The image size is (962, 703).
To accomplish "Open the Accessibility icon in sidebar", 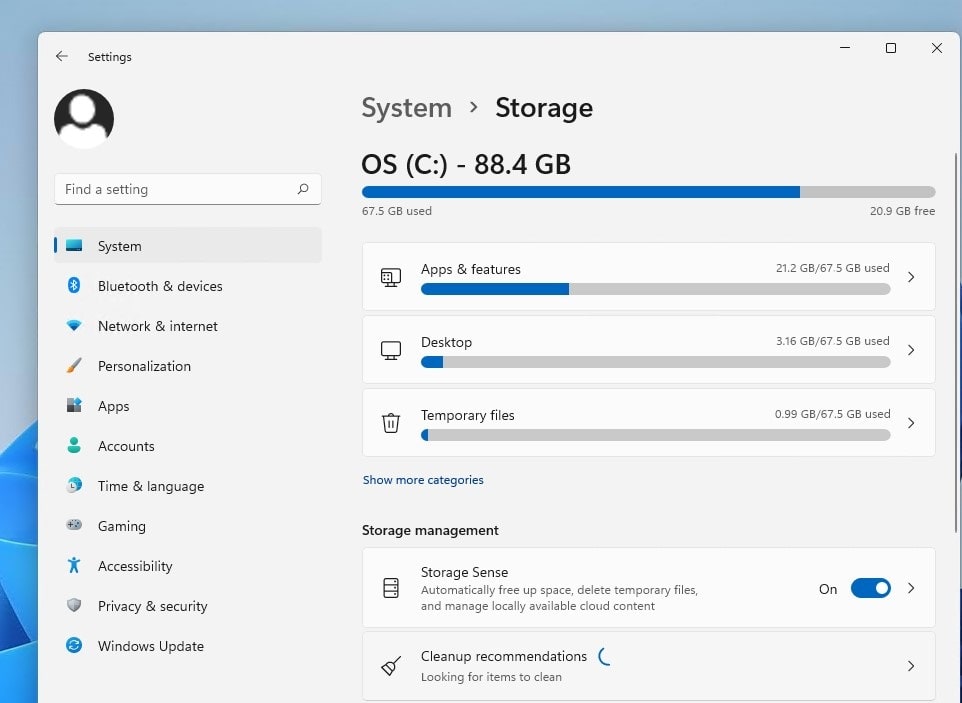I will [74, 566].
